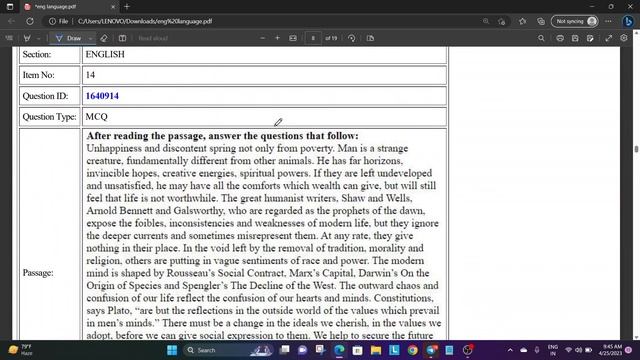Image resolution: width=640 pixels, height=360 pixels.
Task: Start Read aloud
Action: click(x=153, y=38)
